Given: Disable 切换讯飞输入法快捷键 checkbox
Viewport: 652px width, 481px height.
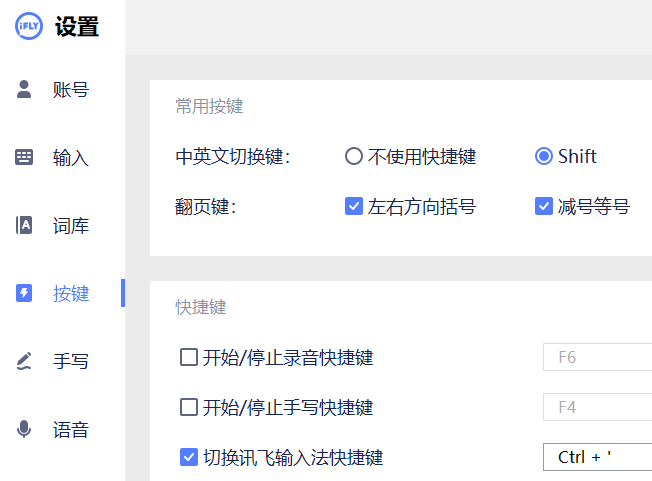Looking at the screenshot, I should 188,457.
